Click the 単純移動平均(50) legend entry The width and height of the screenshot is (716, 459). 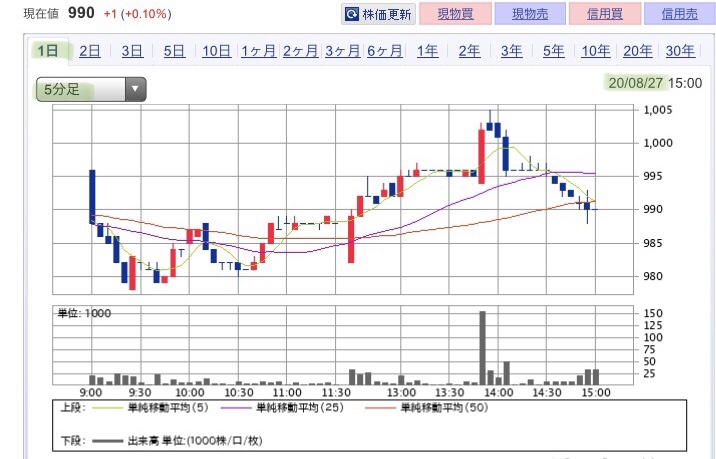pos(426,407)
